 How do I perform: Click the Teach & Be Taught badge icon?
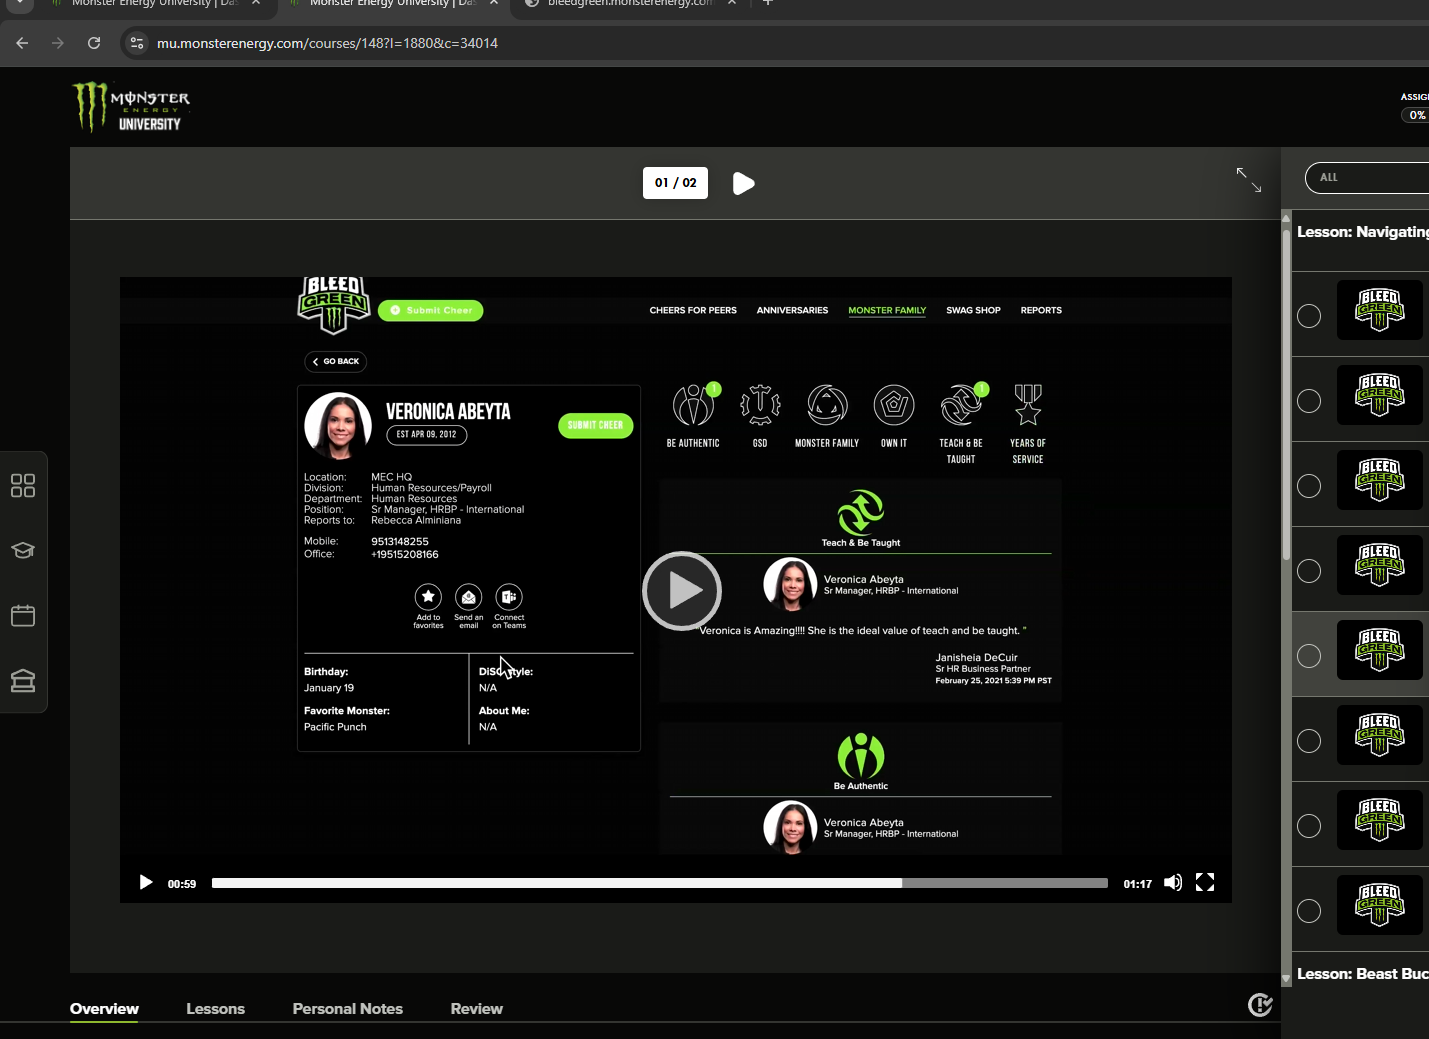[961, 405]
